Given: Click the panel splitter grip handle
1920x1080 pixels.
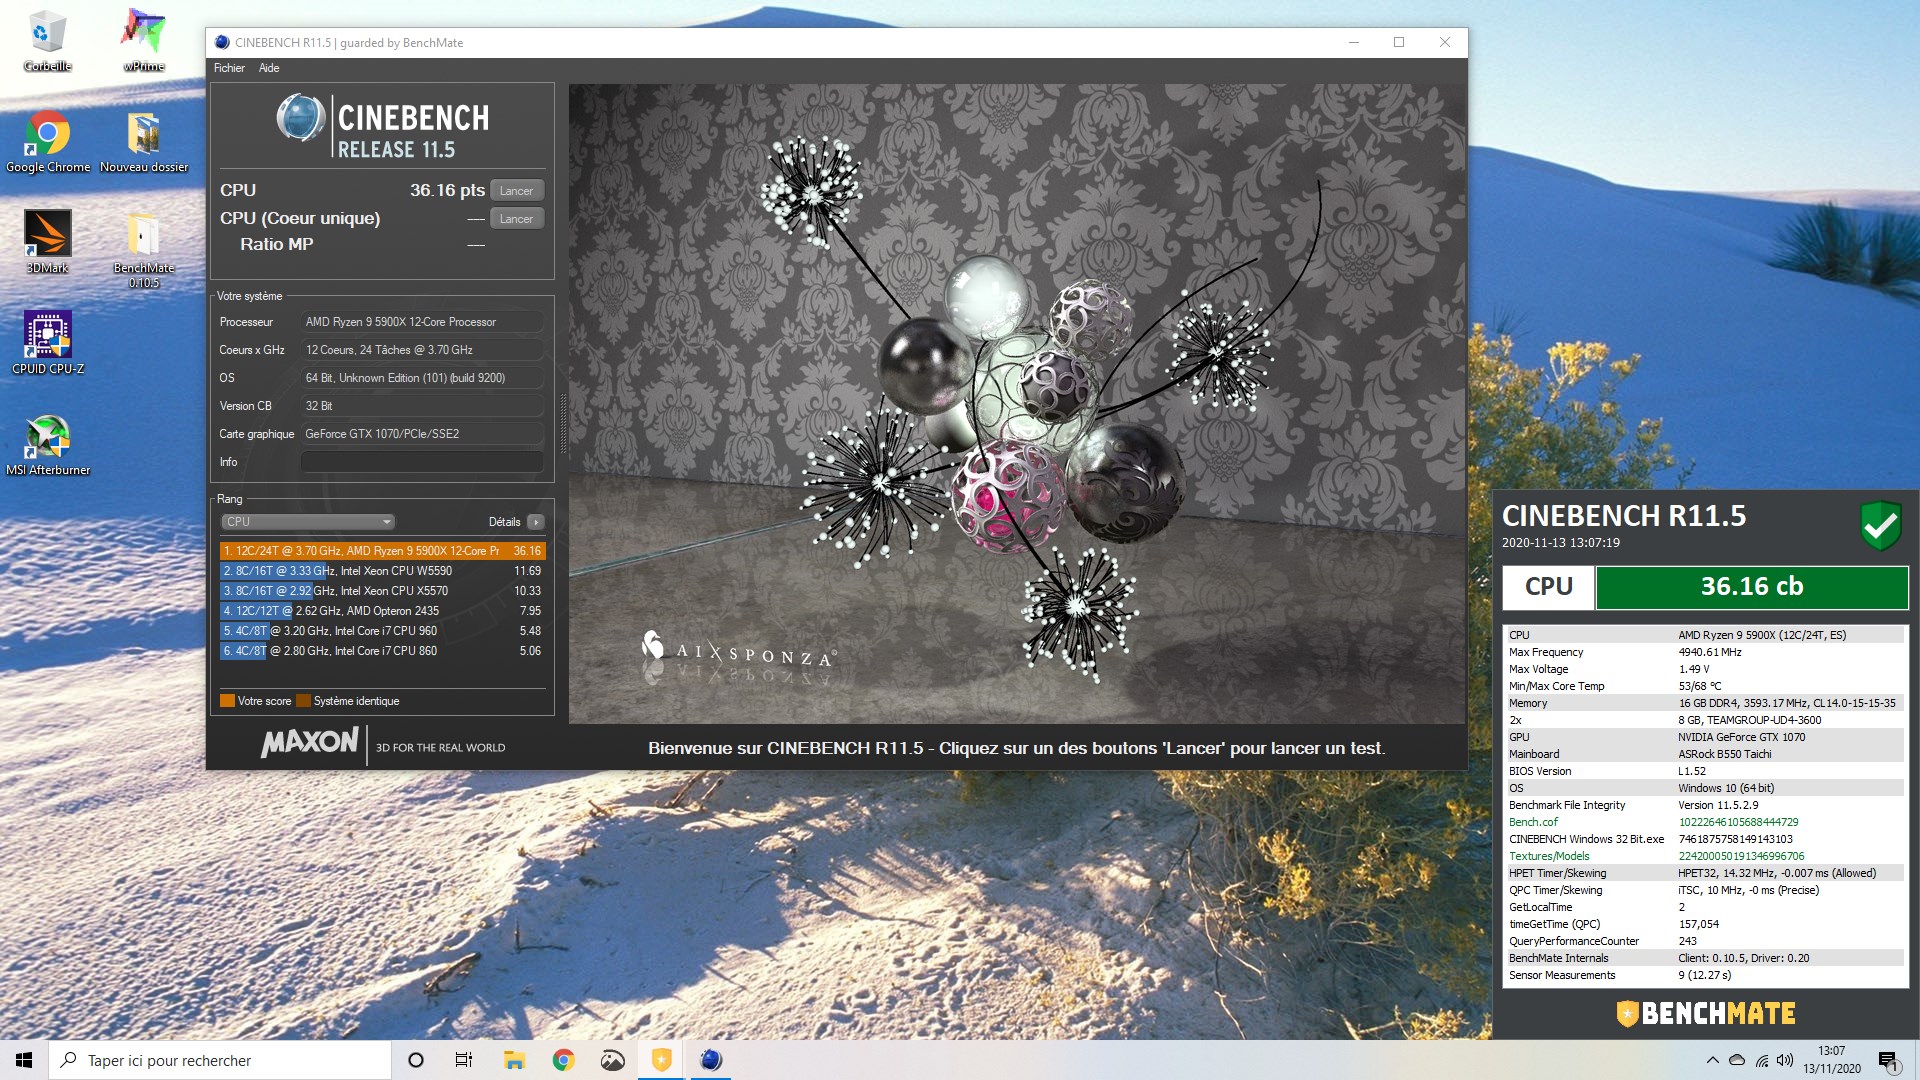Looking at the screenshot, I should click(562, 424).
